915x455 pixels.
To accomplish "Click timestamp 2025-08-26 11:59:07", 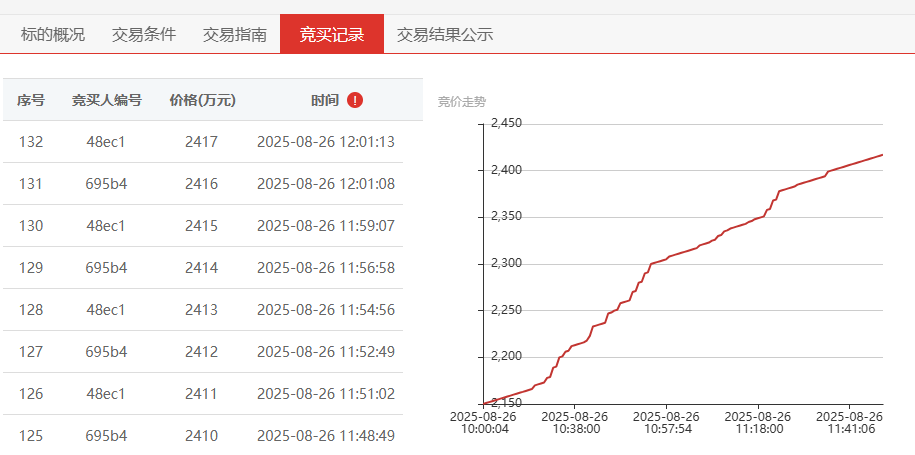I will point(326,226).
